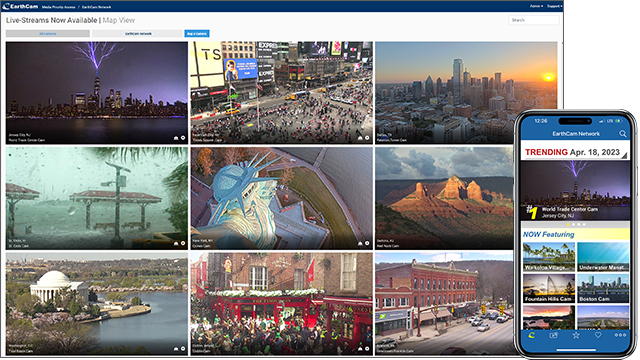Open the World Trade Center lightning camera feed
The height and width of the screenshot is (360, 640).
tap(97, 93)
